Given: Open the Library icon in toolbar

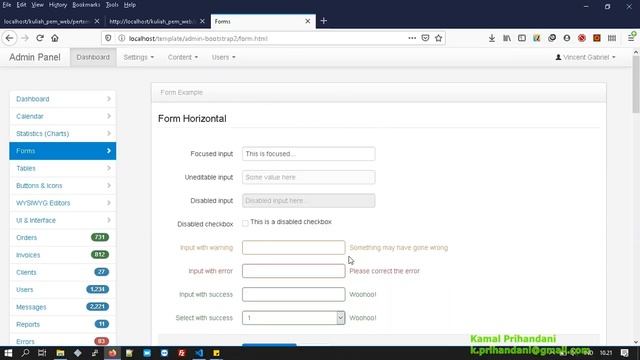Looking at the screenshot, I should (x=507, y=38).
